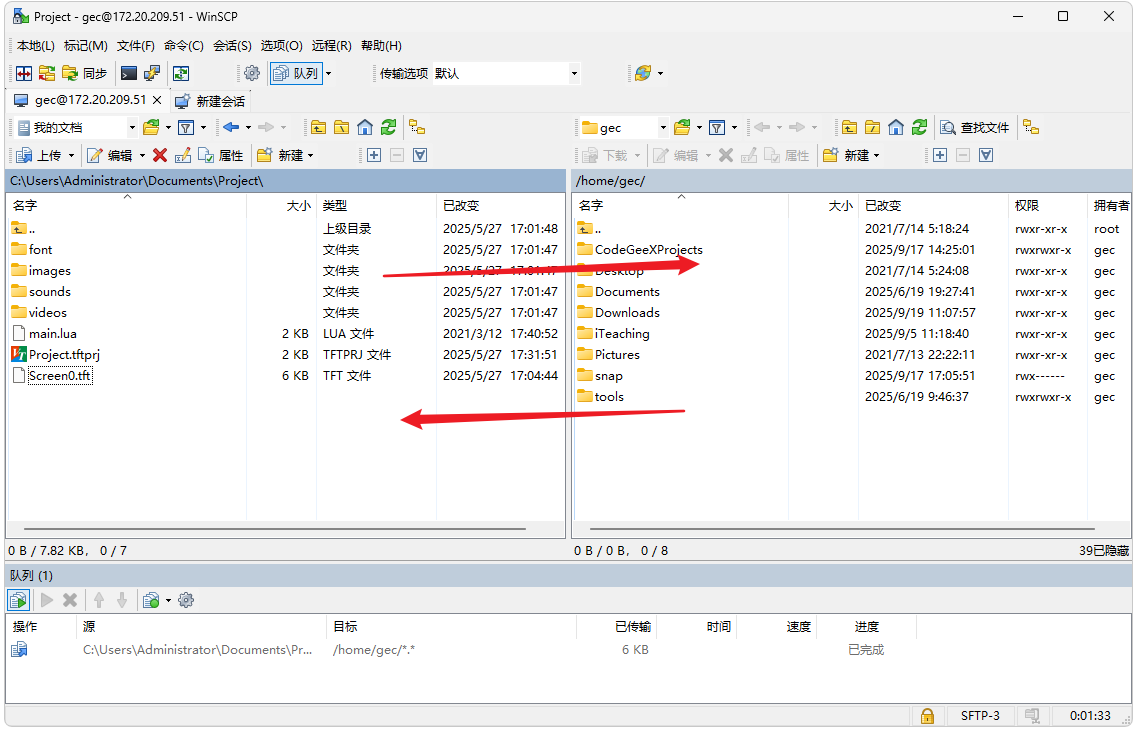Click the 查找文件 find files button
1137x731 pixels.
pos(975,127)
